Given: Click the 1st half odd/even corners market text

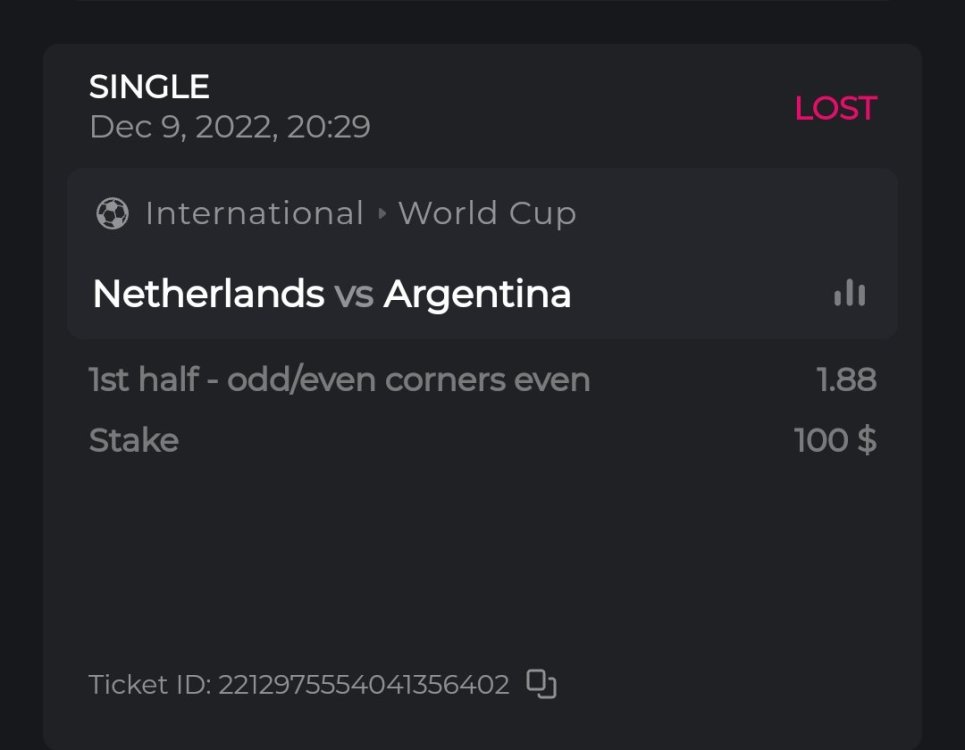Looking at the screenshot, I should point(300,380).
